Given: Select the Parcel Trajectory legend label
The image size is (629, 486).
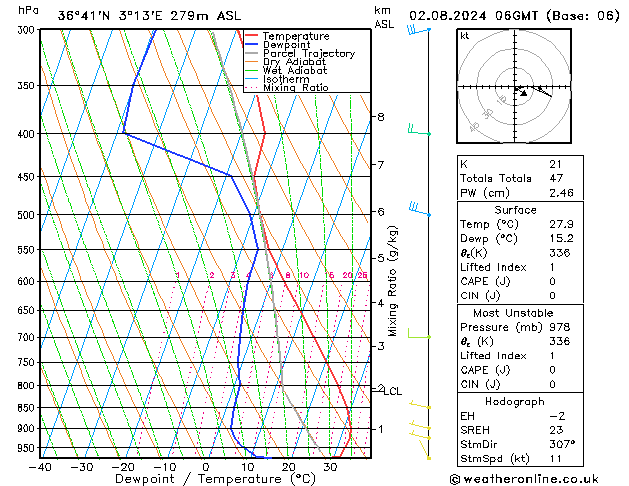Looking at the screenshot, I should coord(309,53).
